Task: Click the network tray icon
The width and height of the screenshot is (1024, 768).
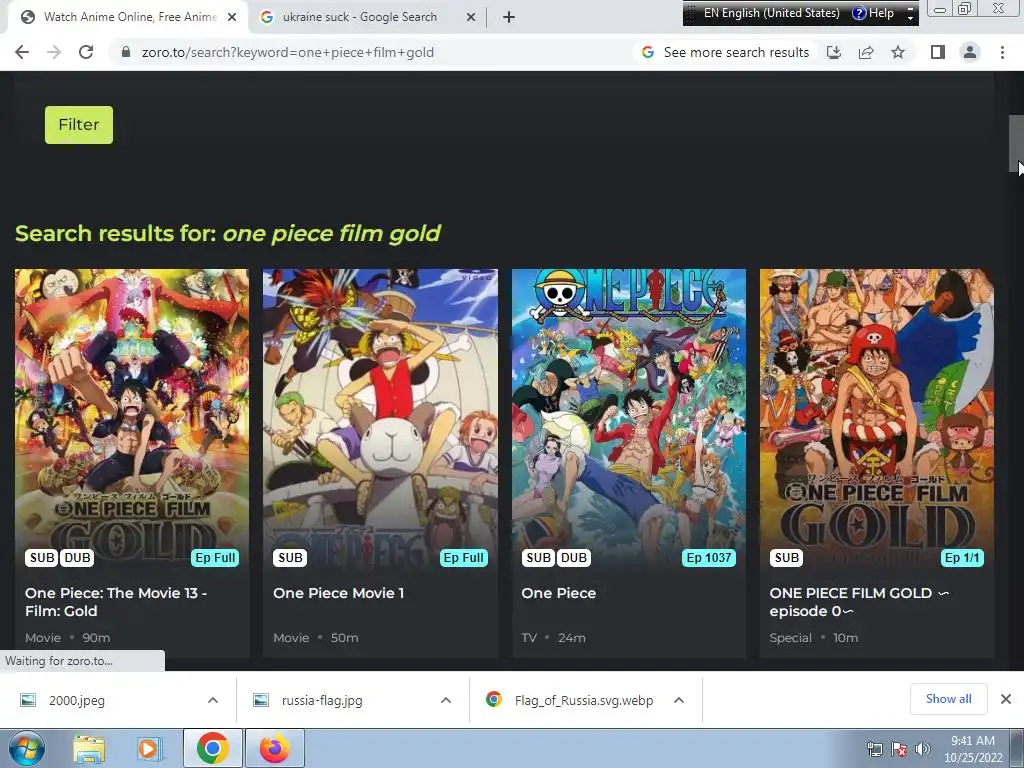Action: (874, 748)
